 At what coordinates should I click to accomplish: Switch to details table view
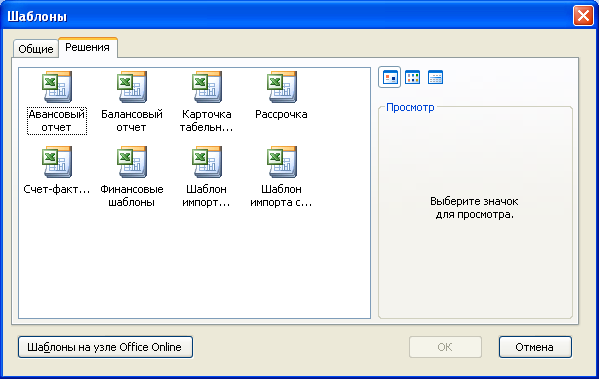(435, 77)
